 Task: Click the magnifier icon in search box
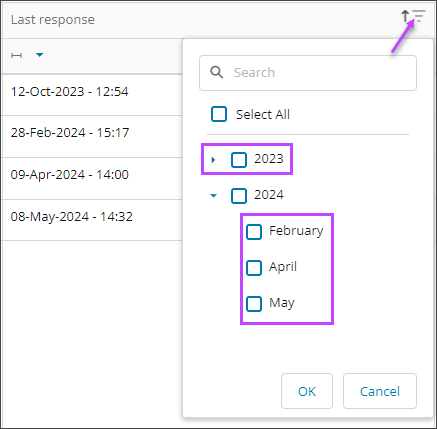217,72
